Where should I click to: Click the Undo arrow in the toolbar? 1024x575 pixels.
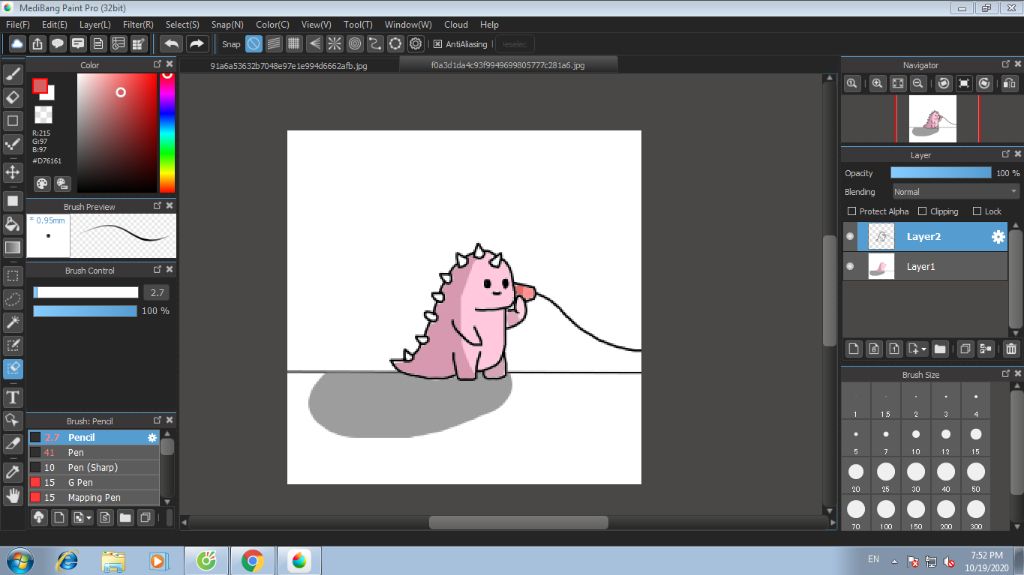click(x=172, y=44)
